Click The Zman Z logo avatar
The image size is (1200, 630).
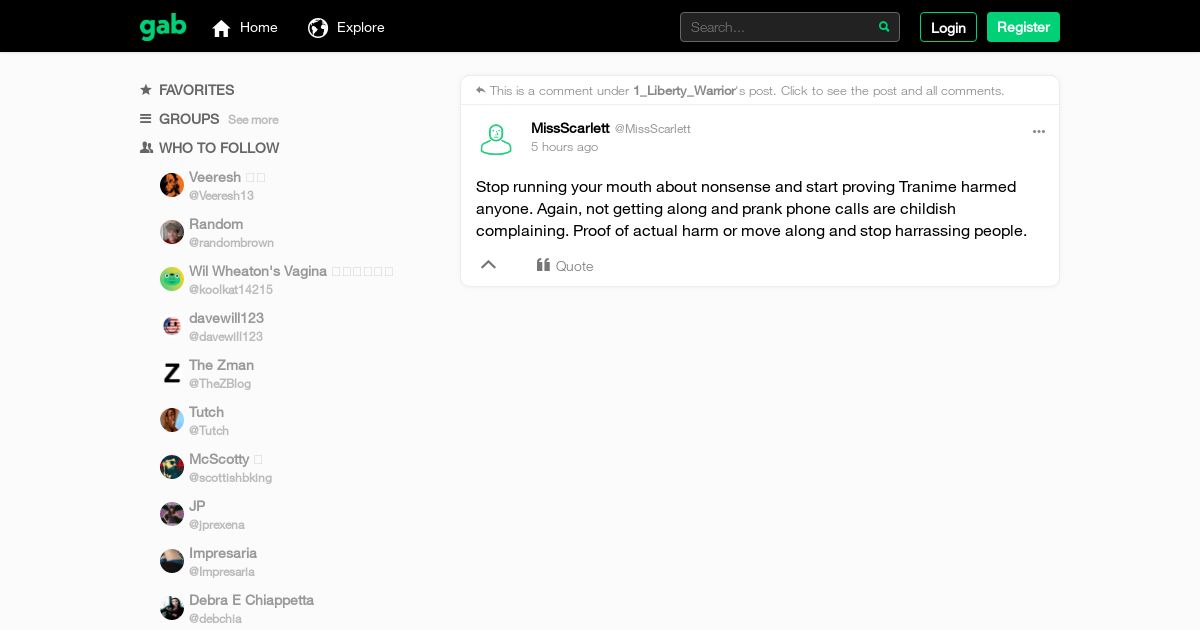[172, 373]
